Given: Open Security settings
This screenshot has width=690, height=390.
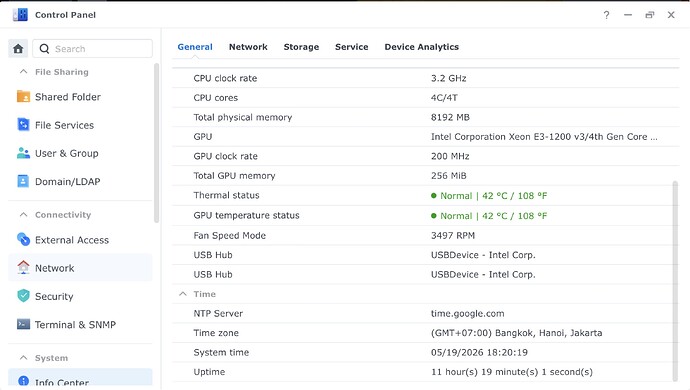Looking at the screenshot, I should [x=80, y=296].
